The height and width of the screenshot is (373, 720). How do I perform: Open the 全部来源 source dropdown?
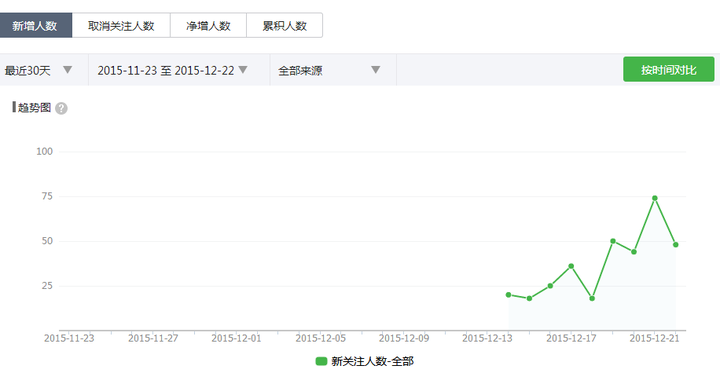point(333,70)
